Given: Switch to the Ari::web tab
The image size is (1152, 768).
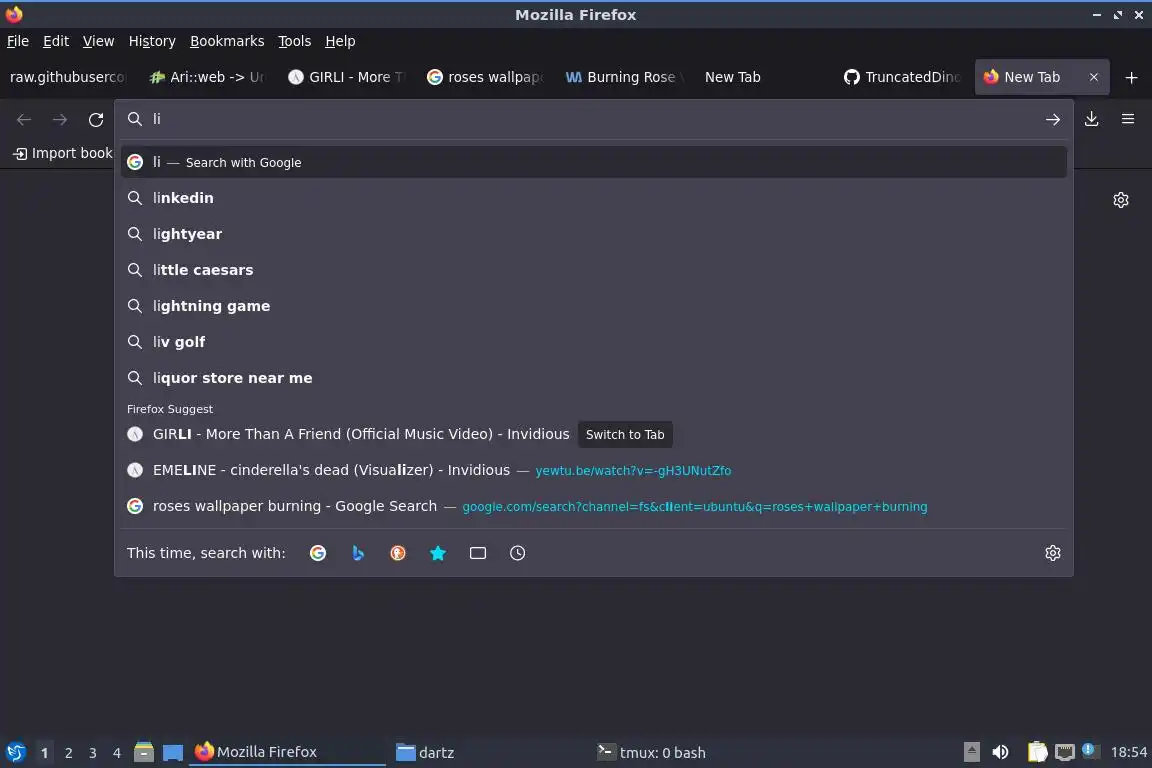Looking at the screenshot, I should [206, 77].
